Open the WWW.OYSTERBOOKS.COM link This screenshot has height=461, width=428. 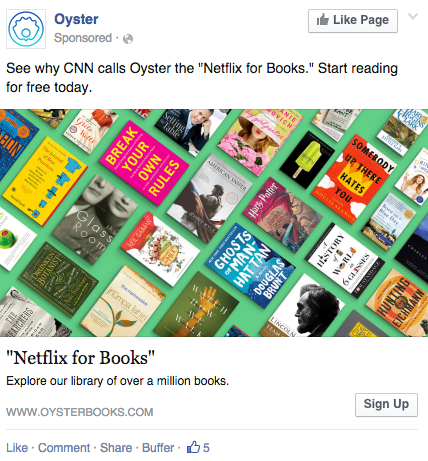pos(80,412)
